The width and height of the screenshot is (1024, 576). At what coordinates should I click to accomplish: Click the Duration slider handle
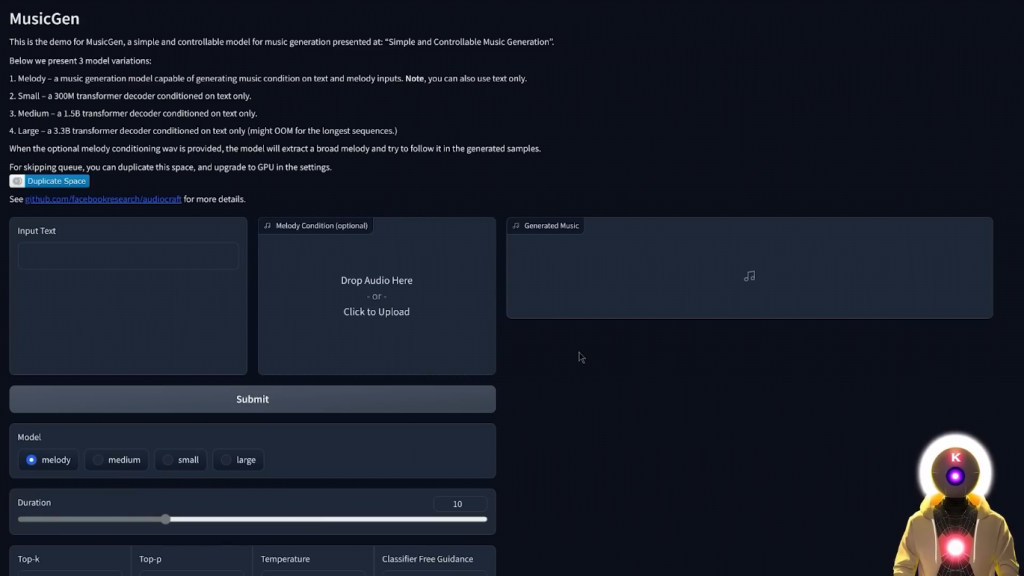165,519
